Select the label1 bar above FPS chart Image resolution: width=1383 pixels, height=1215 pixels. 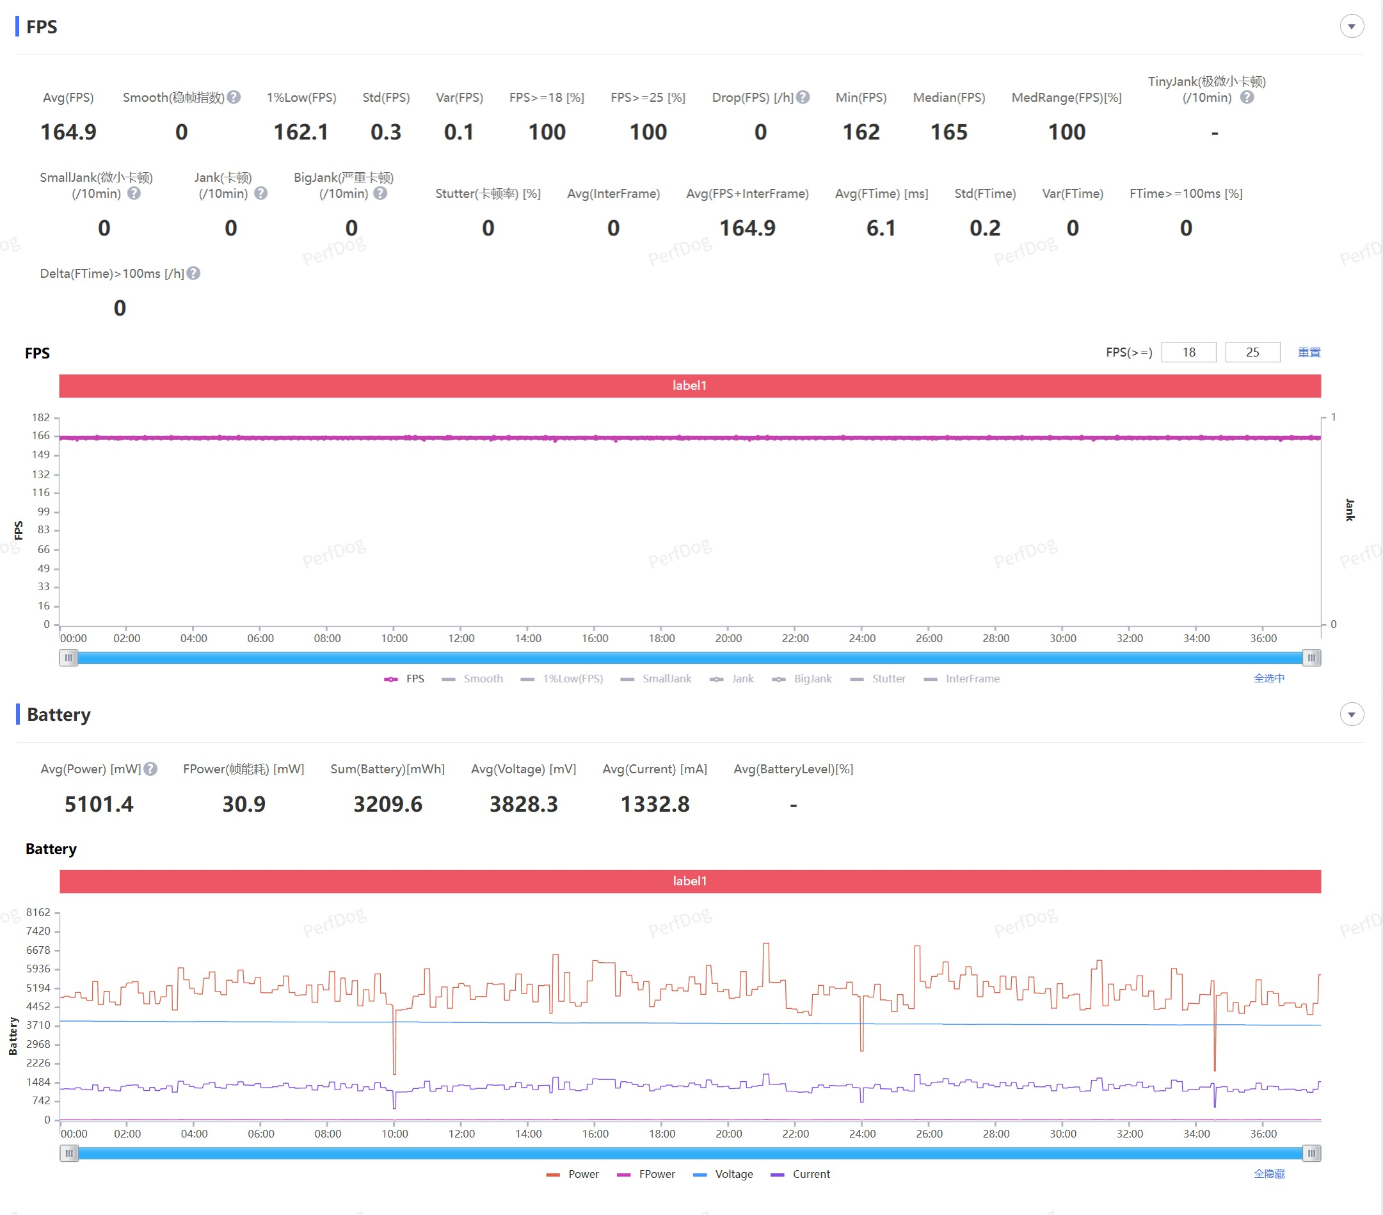690,386
